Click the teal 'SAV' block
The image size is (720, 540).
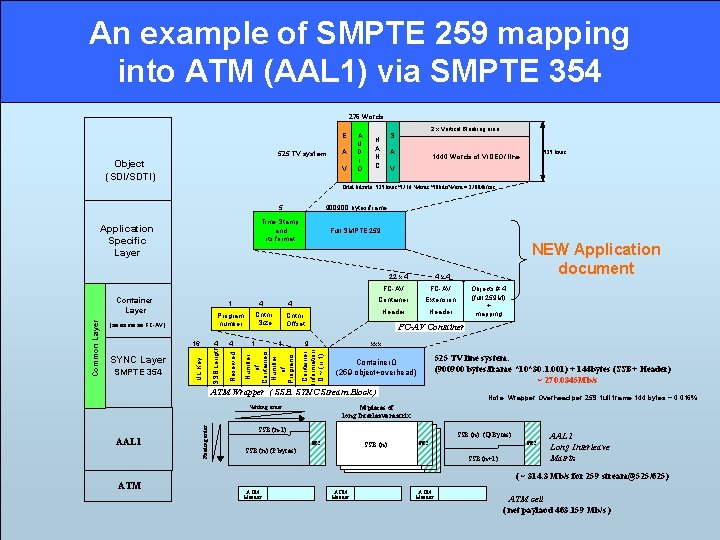pyautogui.click(x=393, y=152)
